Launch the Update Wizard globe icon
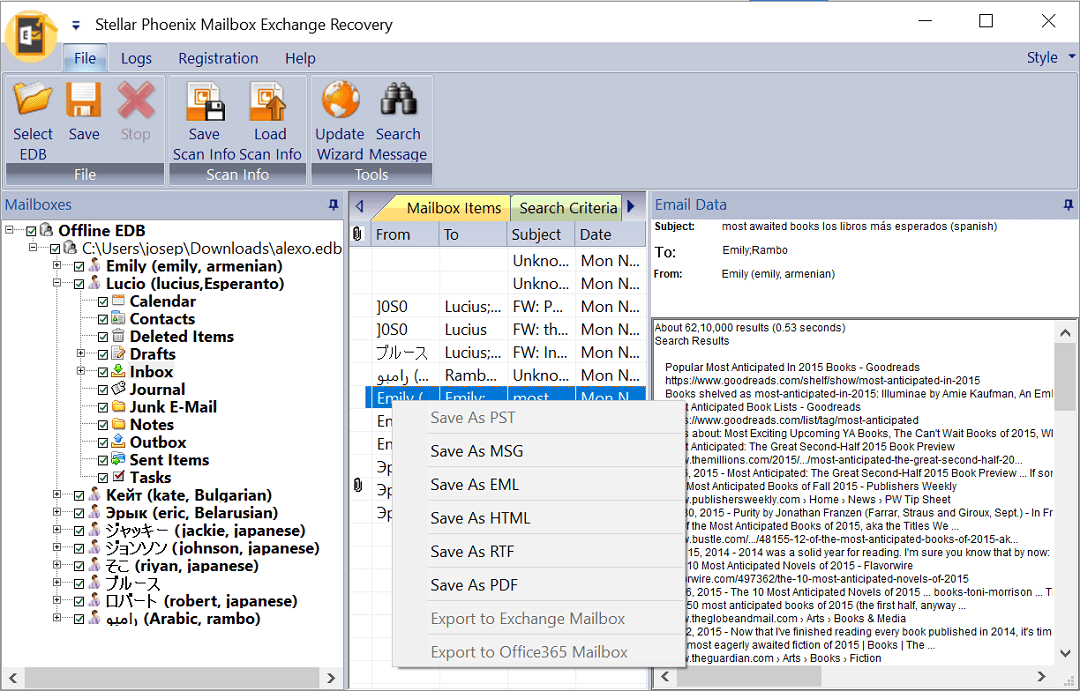This screenshot has width=1080, height=691. pyautogui.click(x=340, y=99)
